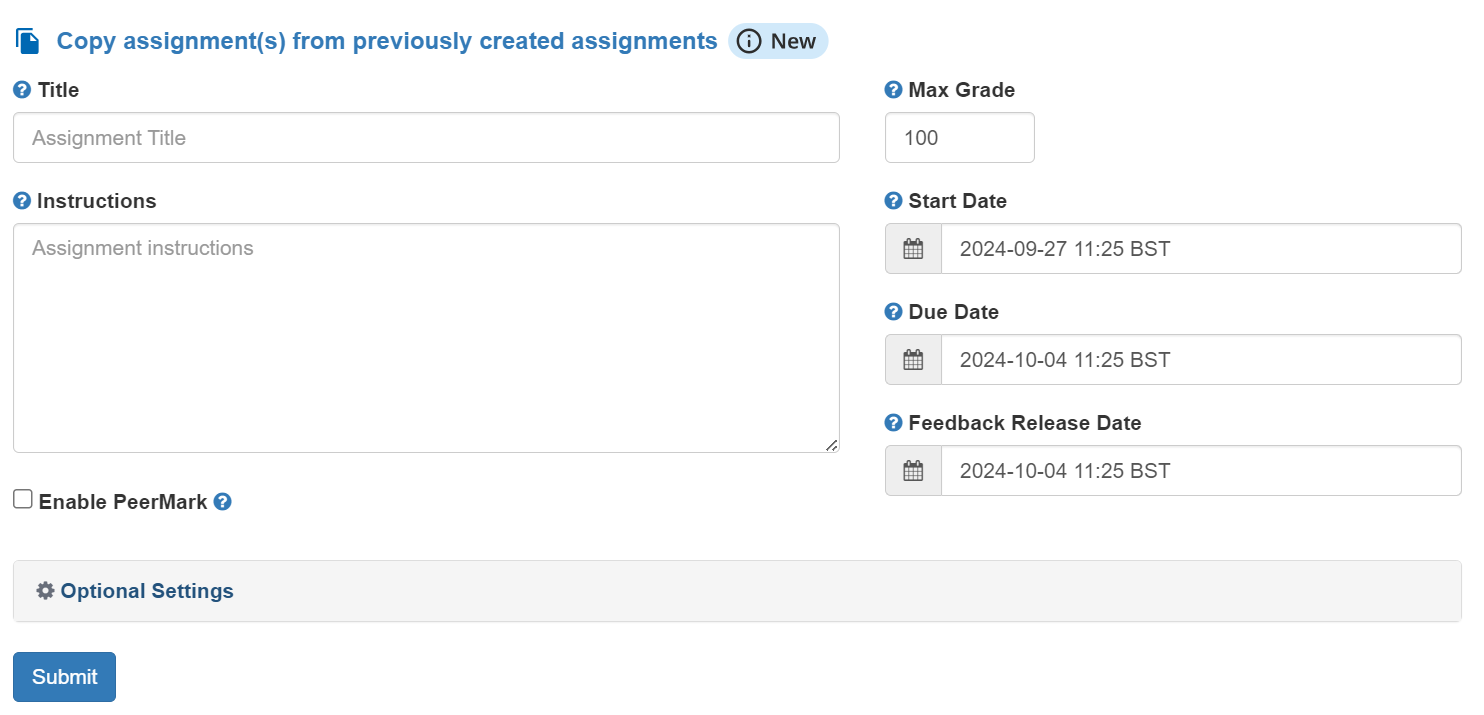Image resolution: width=1484 pixels, height=715 pixels.
Task: Open the Start Date calendar picker
Action: [912, 248]
